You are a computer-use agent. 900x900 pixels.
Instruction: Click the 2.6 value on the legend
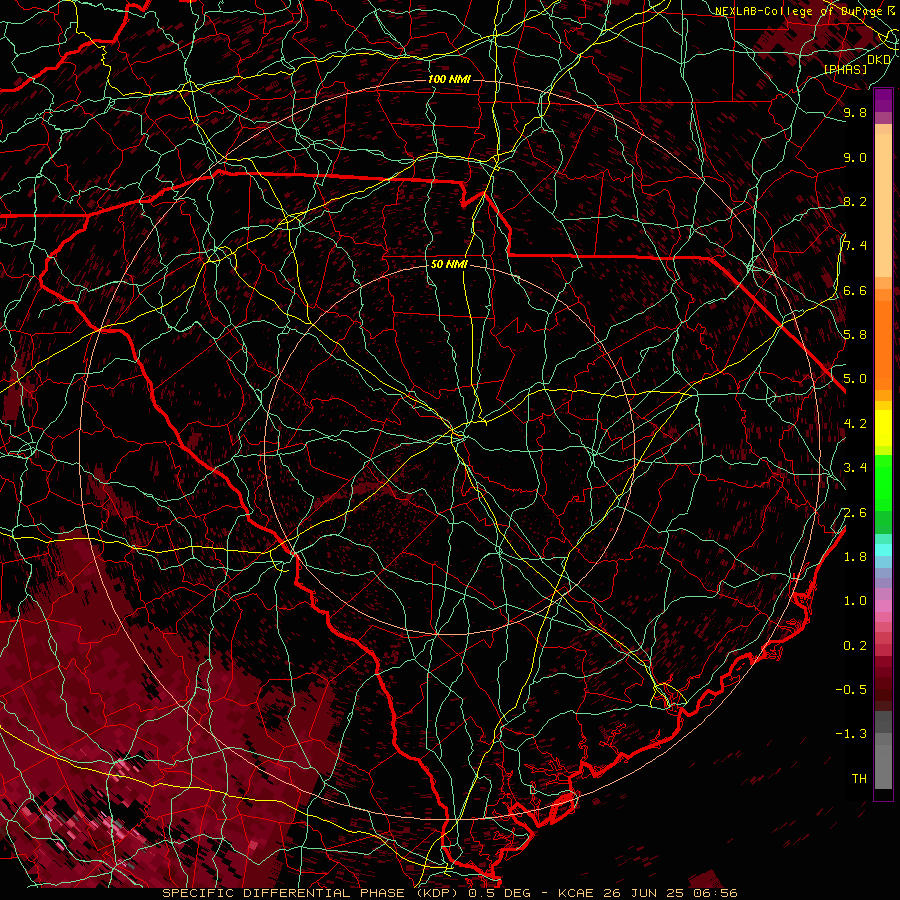pyautogui.click(x=855, y=513)
